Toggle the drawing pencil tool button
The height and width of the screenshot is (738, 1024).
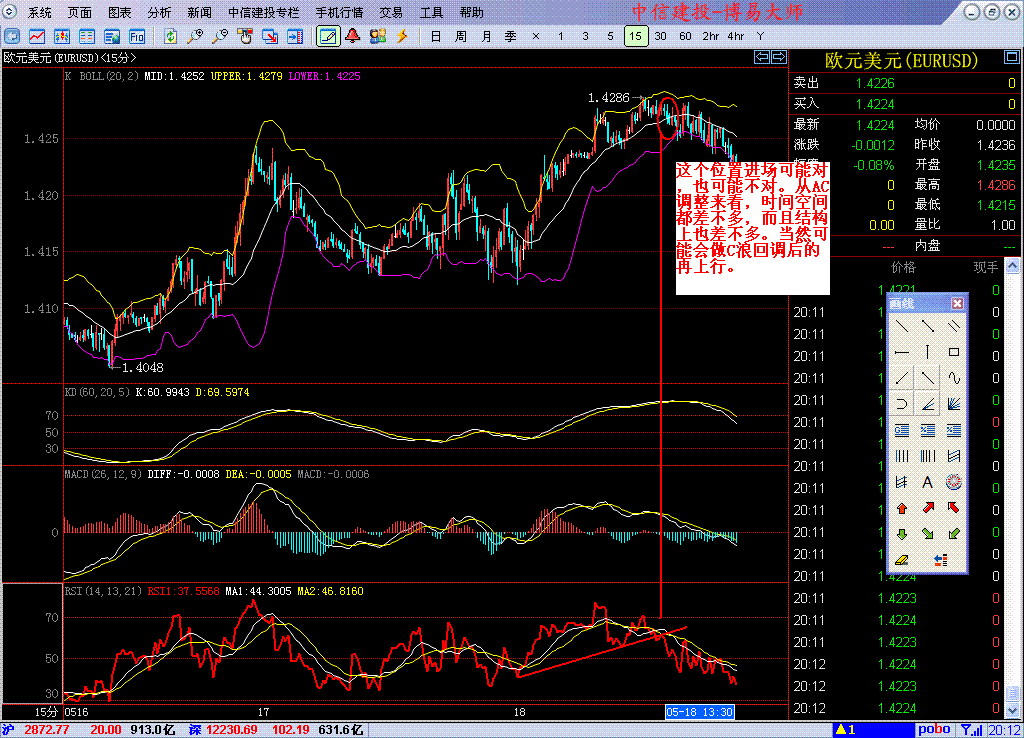[328, 37]
